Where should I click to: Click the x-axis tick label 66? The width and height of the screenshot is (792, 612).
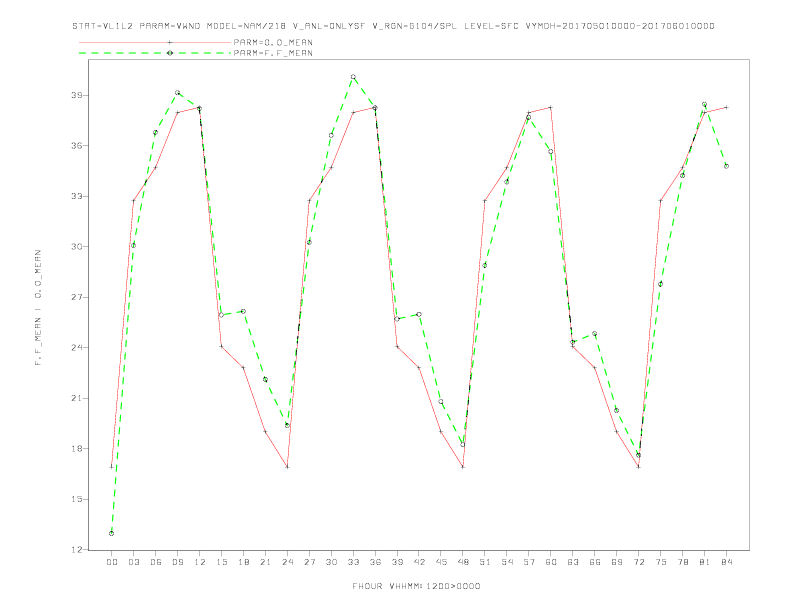(595, 562)
